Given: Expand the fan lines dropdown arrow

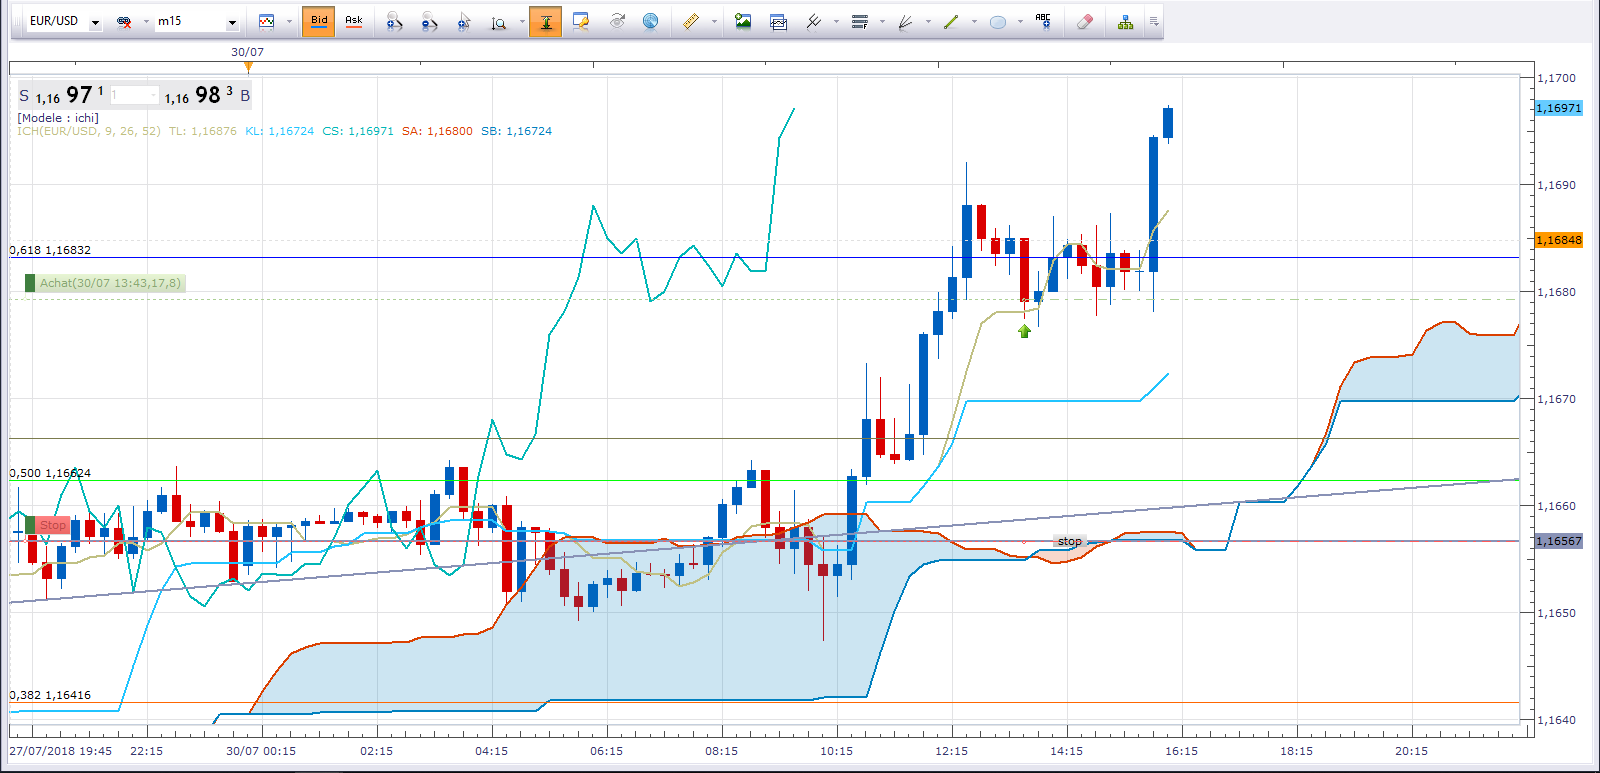Looking at the screenshot, I should click(x=928, y=22).
